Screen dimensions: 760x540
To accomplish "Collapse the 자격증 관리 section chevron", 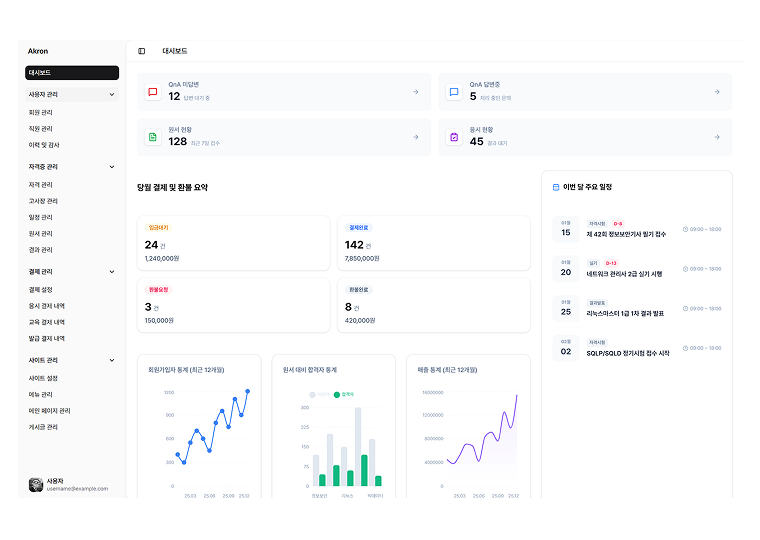I will (111, 167).
